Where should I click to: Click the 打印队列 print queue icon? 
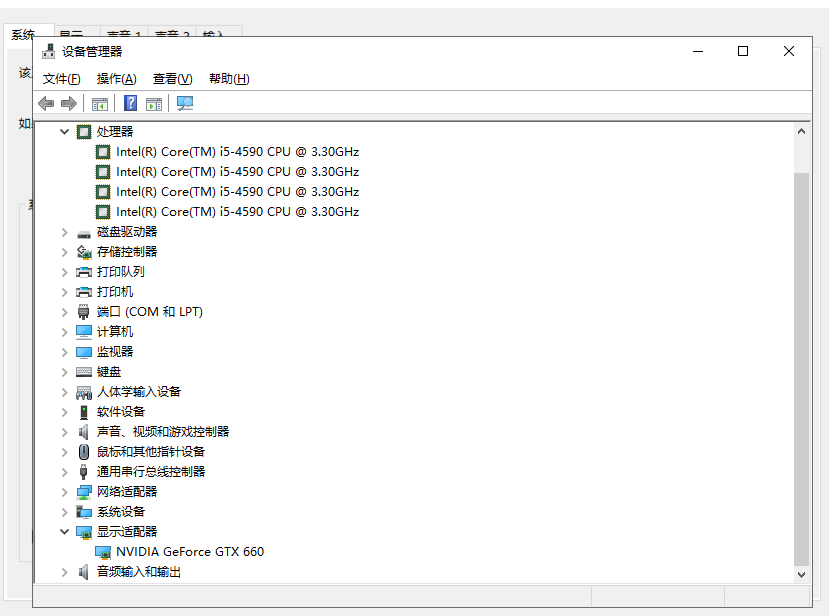point(84,272)
